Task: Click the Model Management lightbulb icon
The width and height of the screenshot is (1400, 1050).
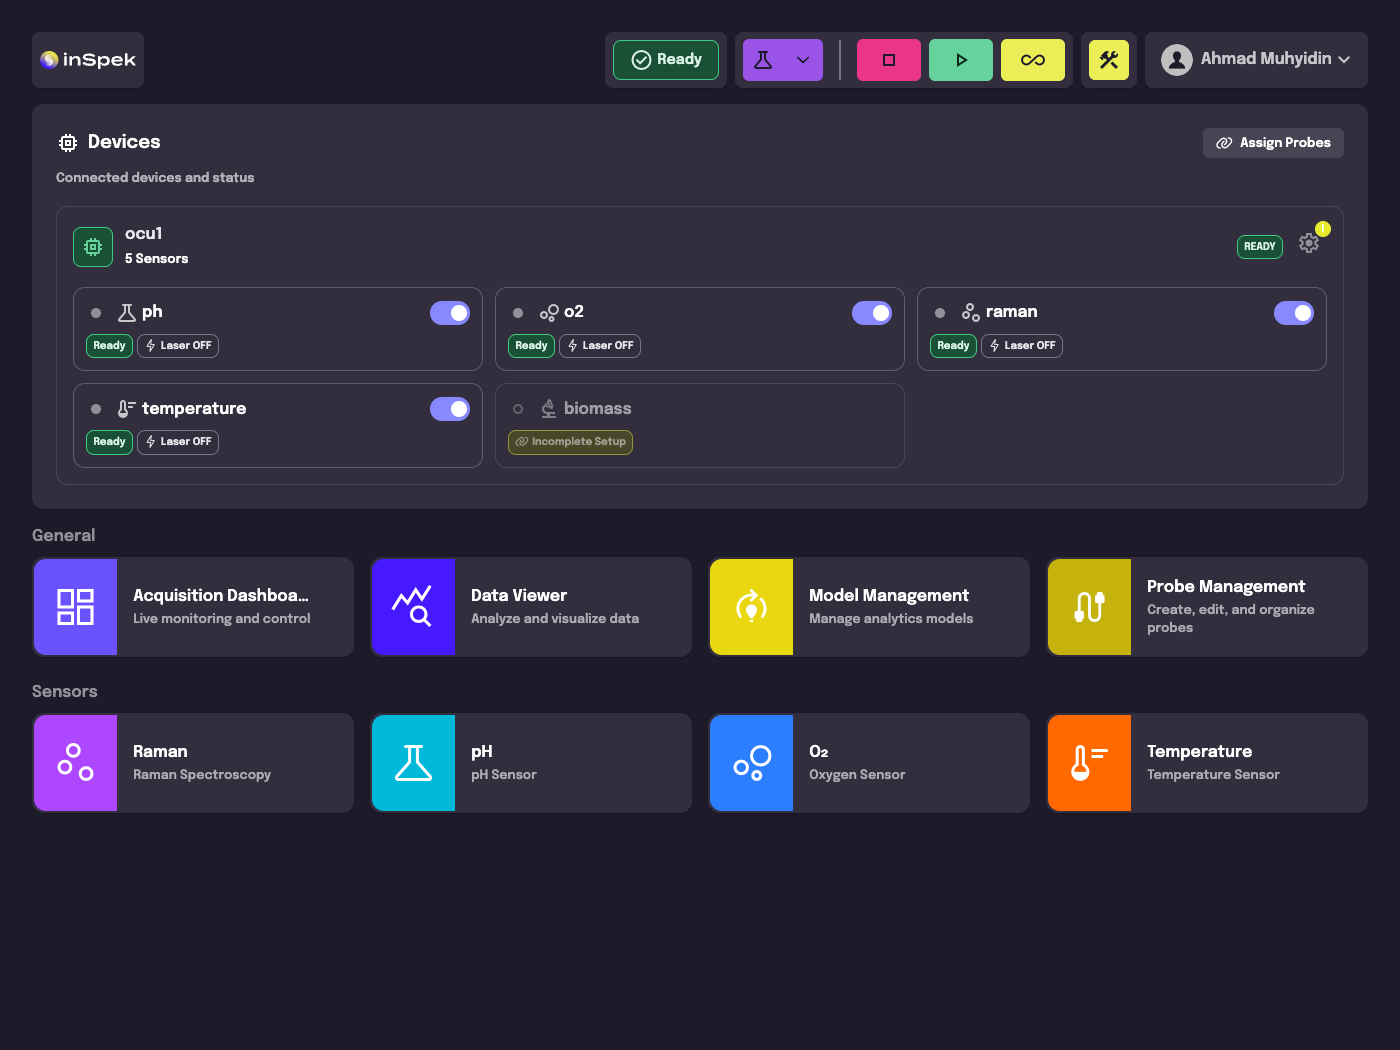Action: pyautogui.click(x=751, y=607)
